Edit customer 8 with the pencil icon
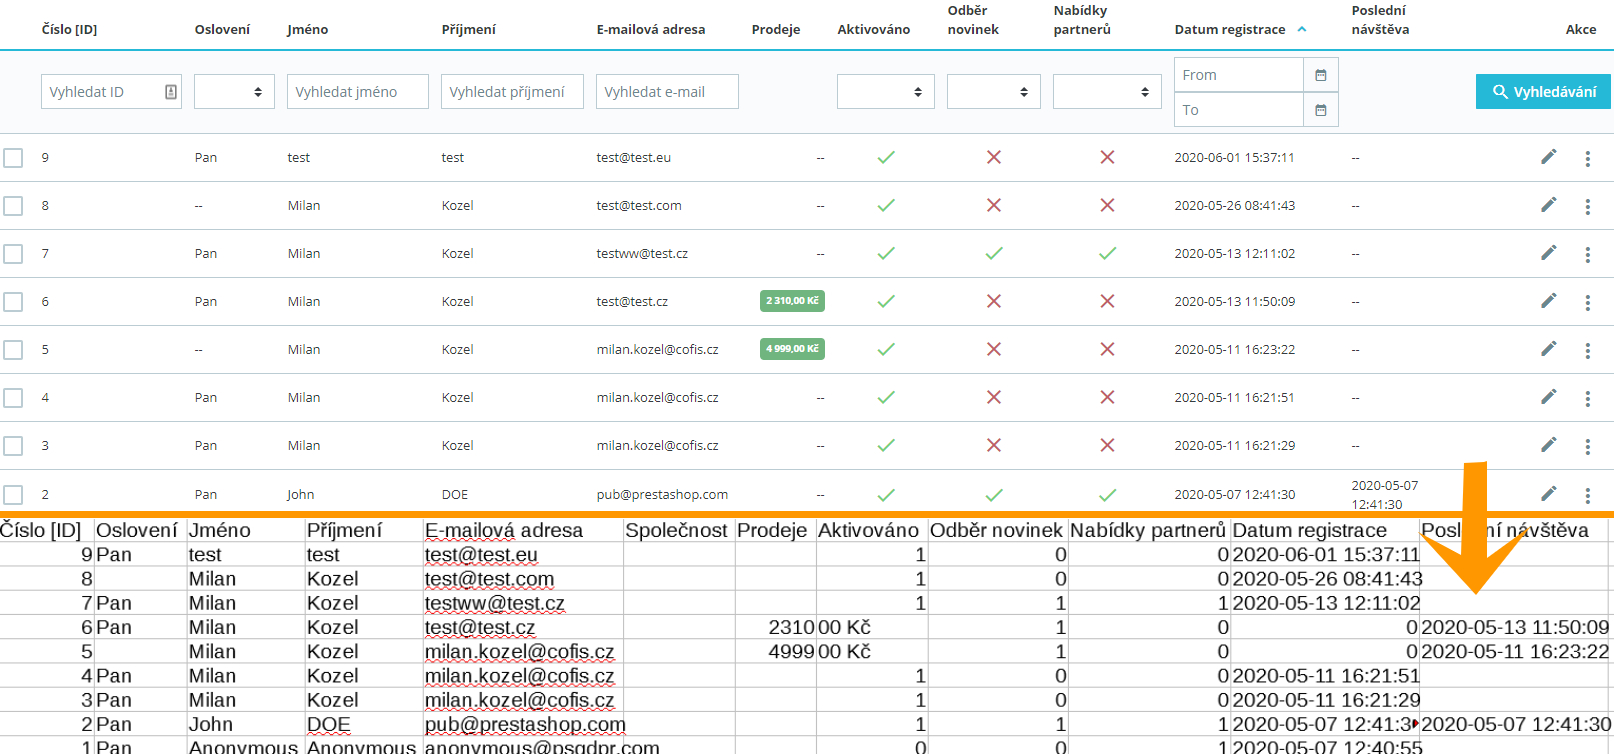 [x=1549, y=204]
